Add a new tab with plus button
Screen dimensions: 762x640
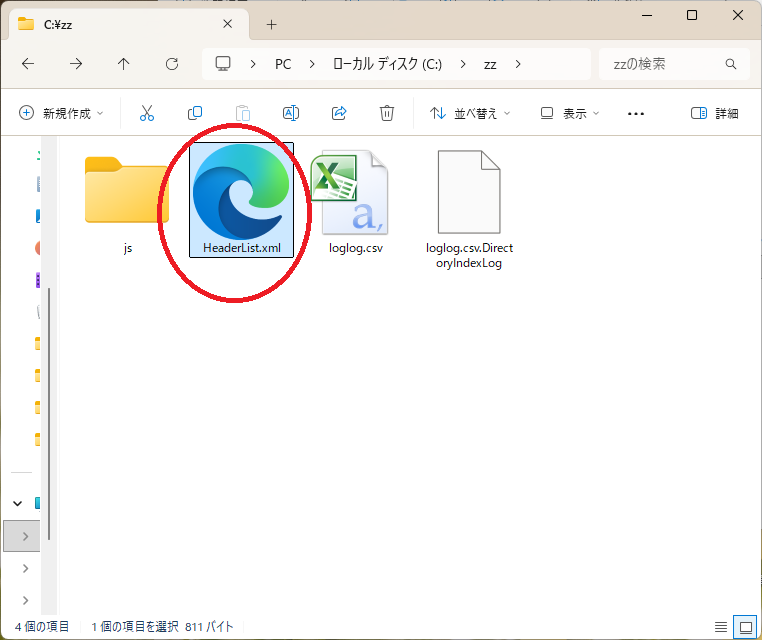pyautogui.click(x=272, y=24)
